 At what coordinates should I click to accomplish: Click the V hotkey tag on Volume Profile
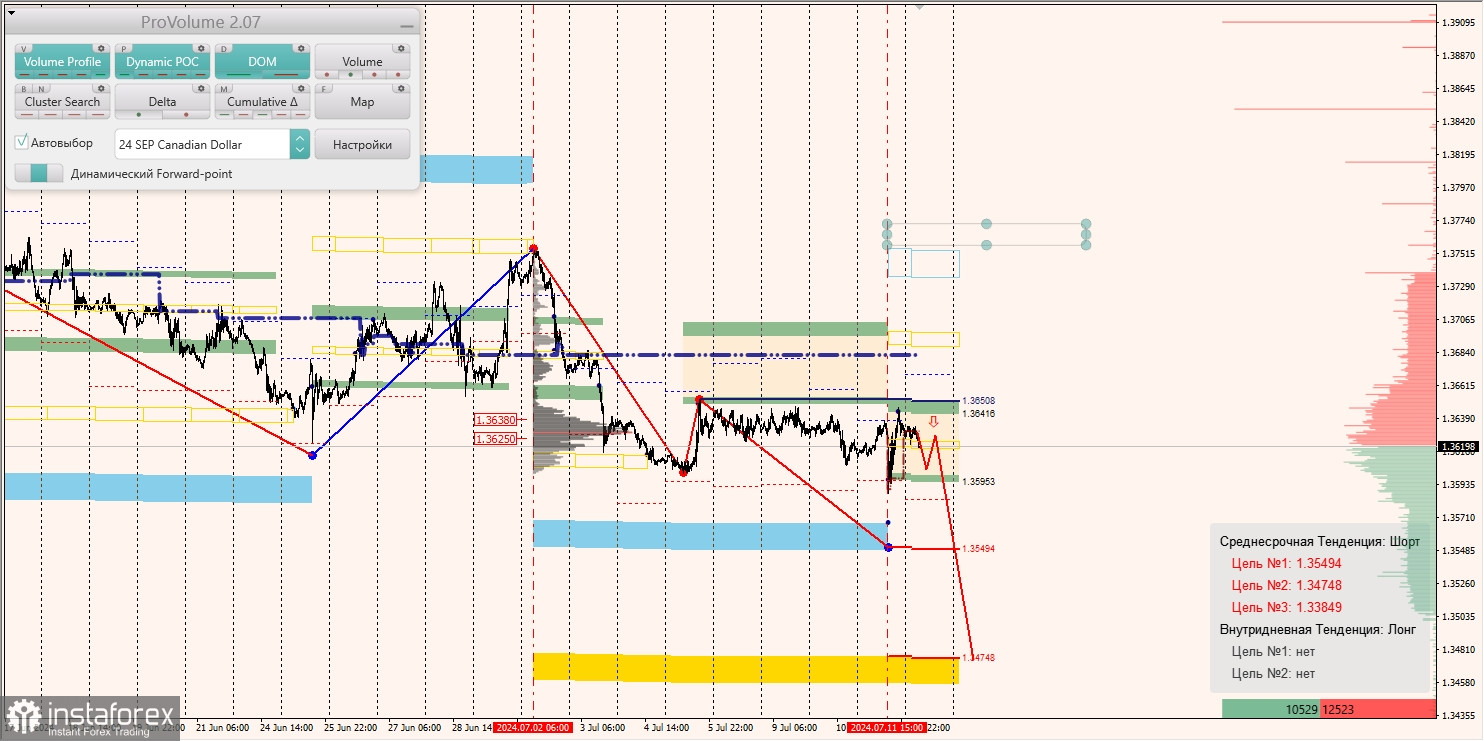tap(24, 49)
